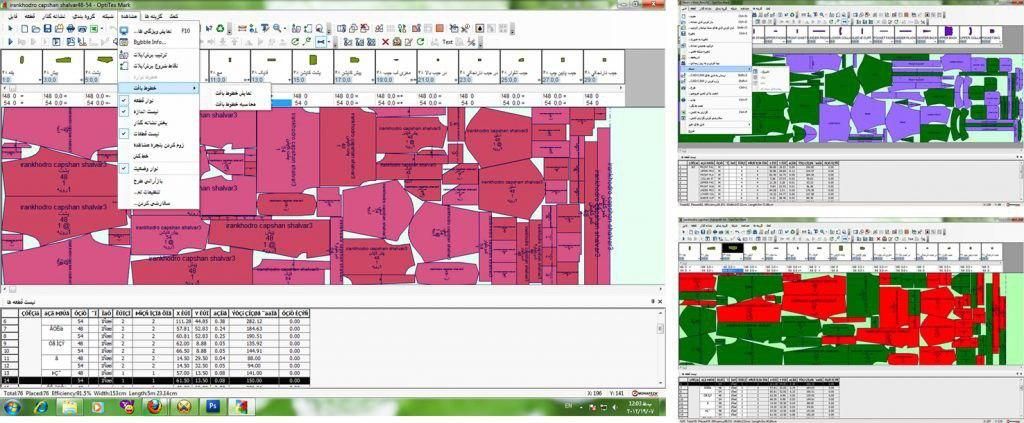Click the magnifier zoom tool icon
This screenshot has width=1024, height=423.
click(x=277, y=28)
